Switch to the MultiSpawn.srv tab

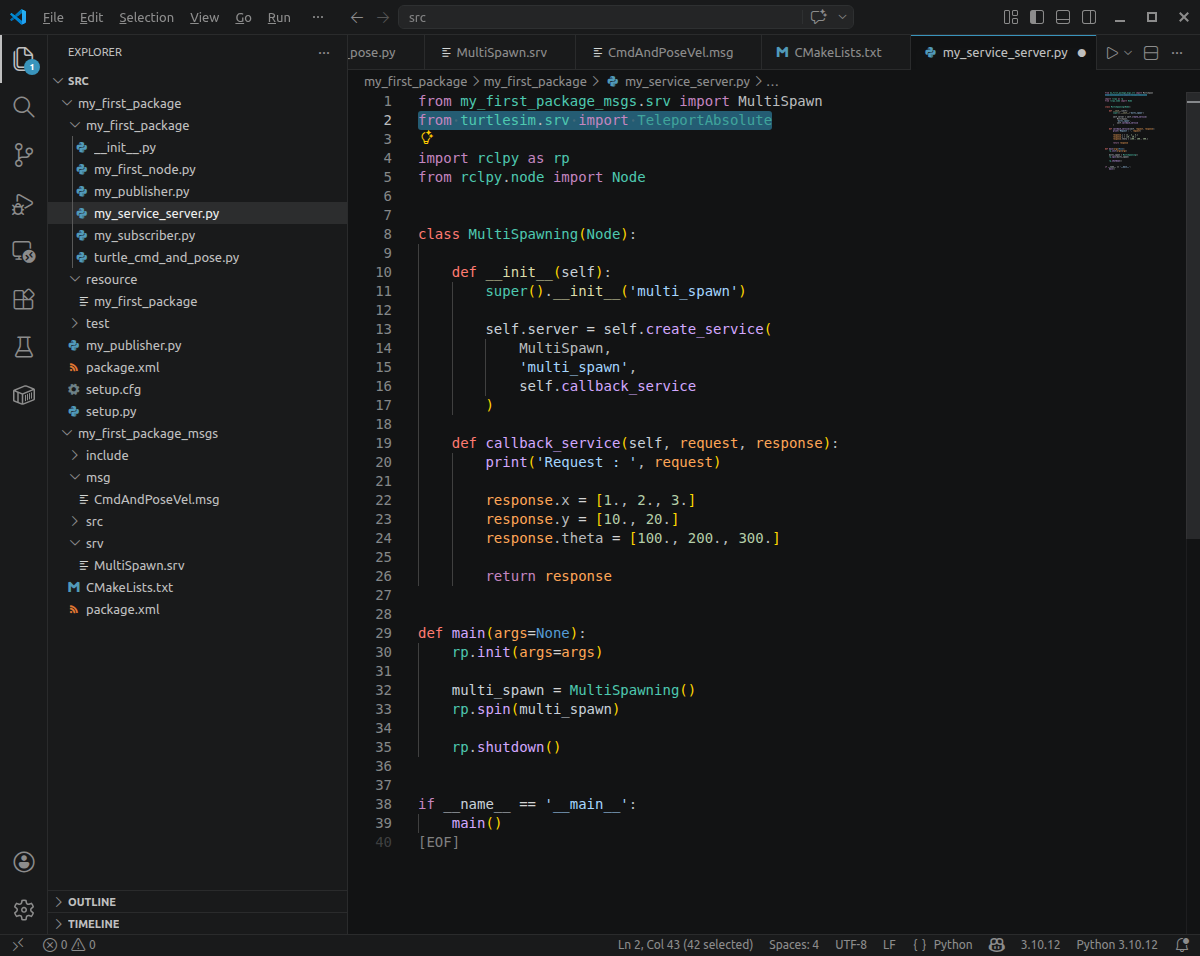(x=501, y=53)
